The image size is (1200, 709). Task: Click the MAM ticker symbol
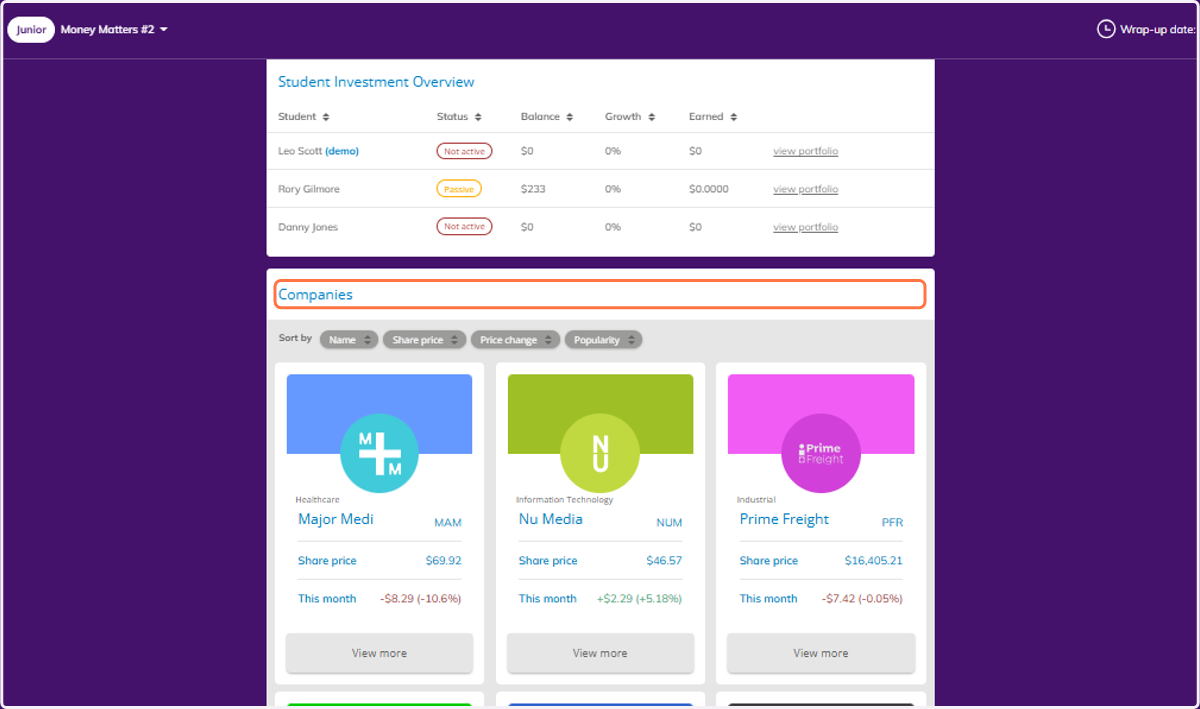click(448, 523)
